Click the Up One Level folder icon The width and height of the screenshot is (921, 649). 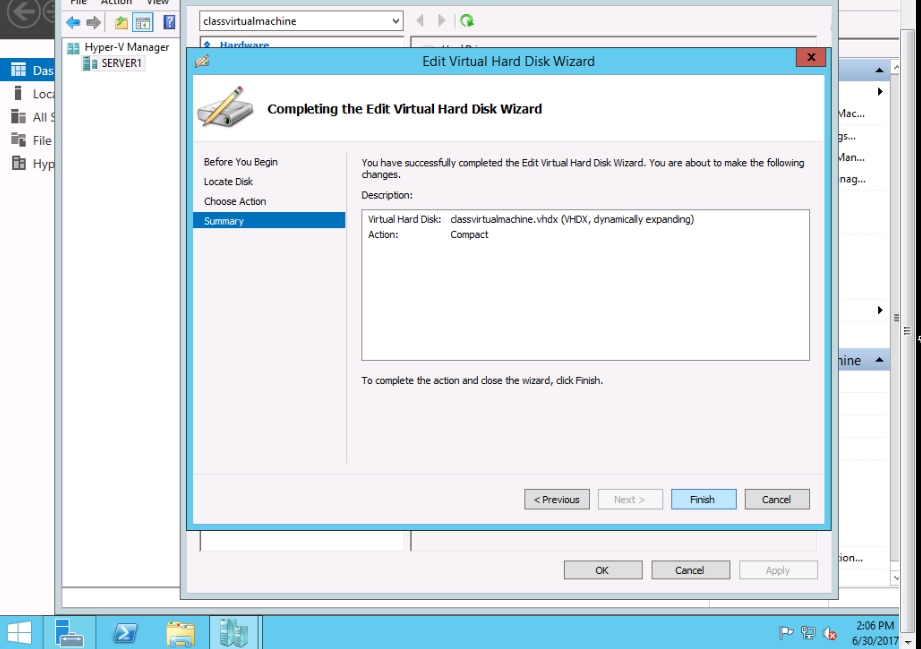[x=121, y=22]
